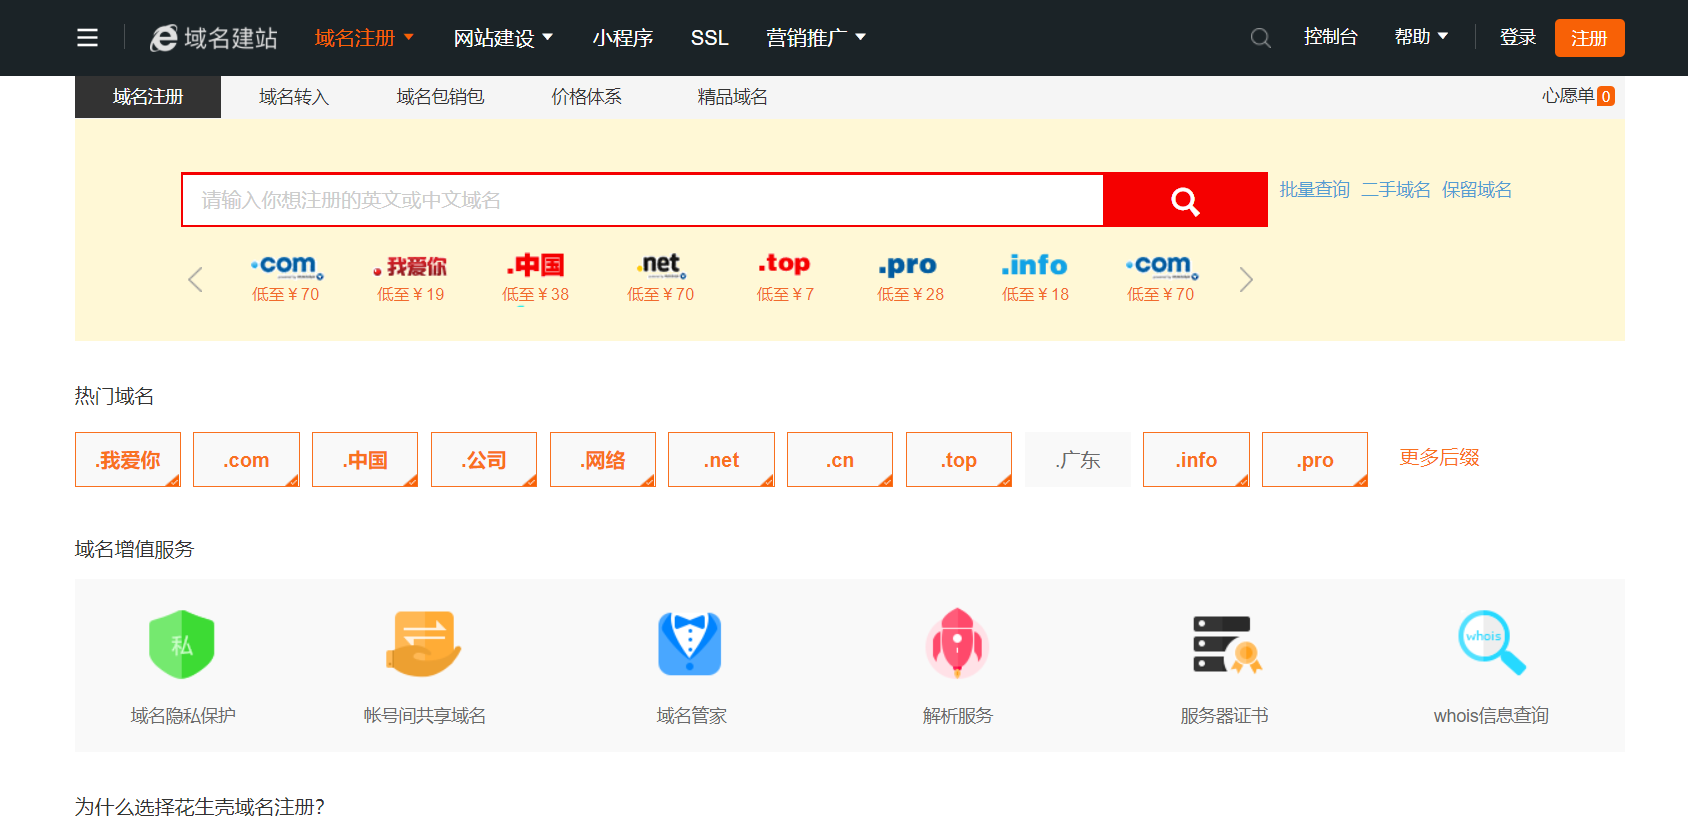This screenshot has height=816, width=1688.
Task: Switch to the 精品域名 tab
Action: tap(733, 97)
